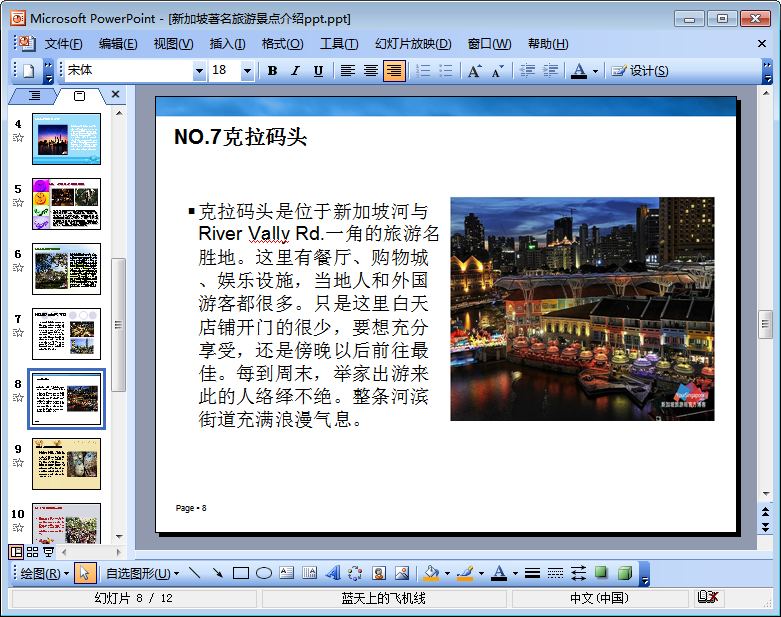This screenshot has height=617, width=781.
Task: Increase indent level
Action: click(550, 71)
